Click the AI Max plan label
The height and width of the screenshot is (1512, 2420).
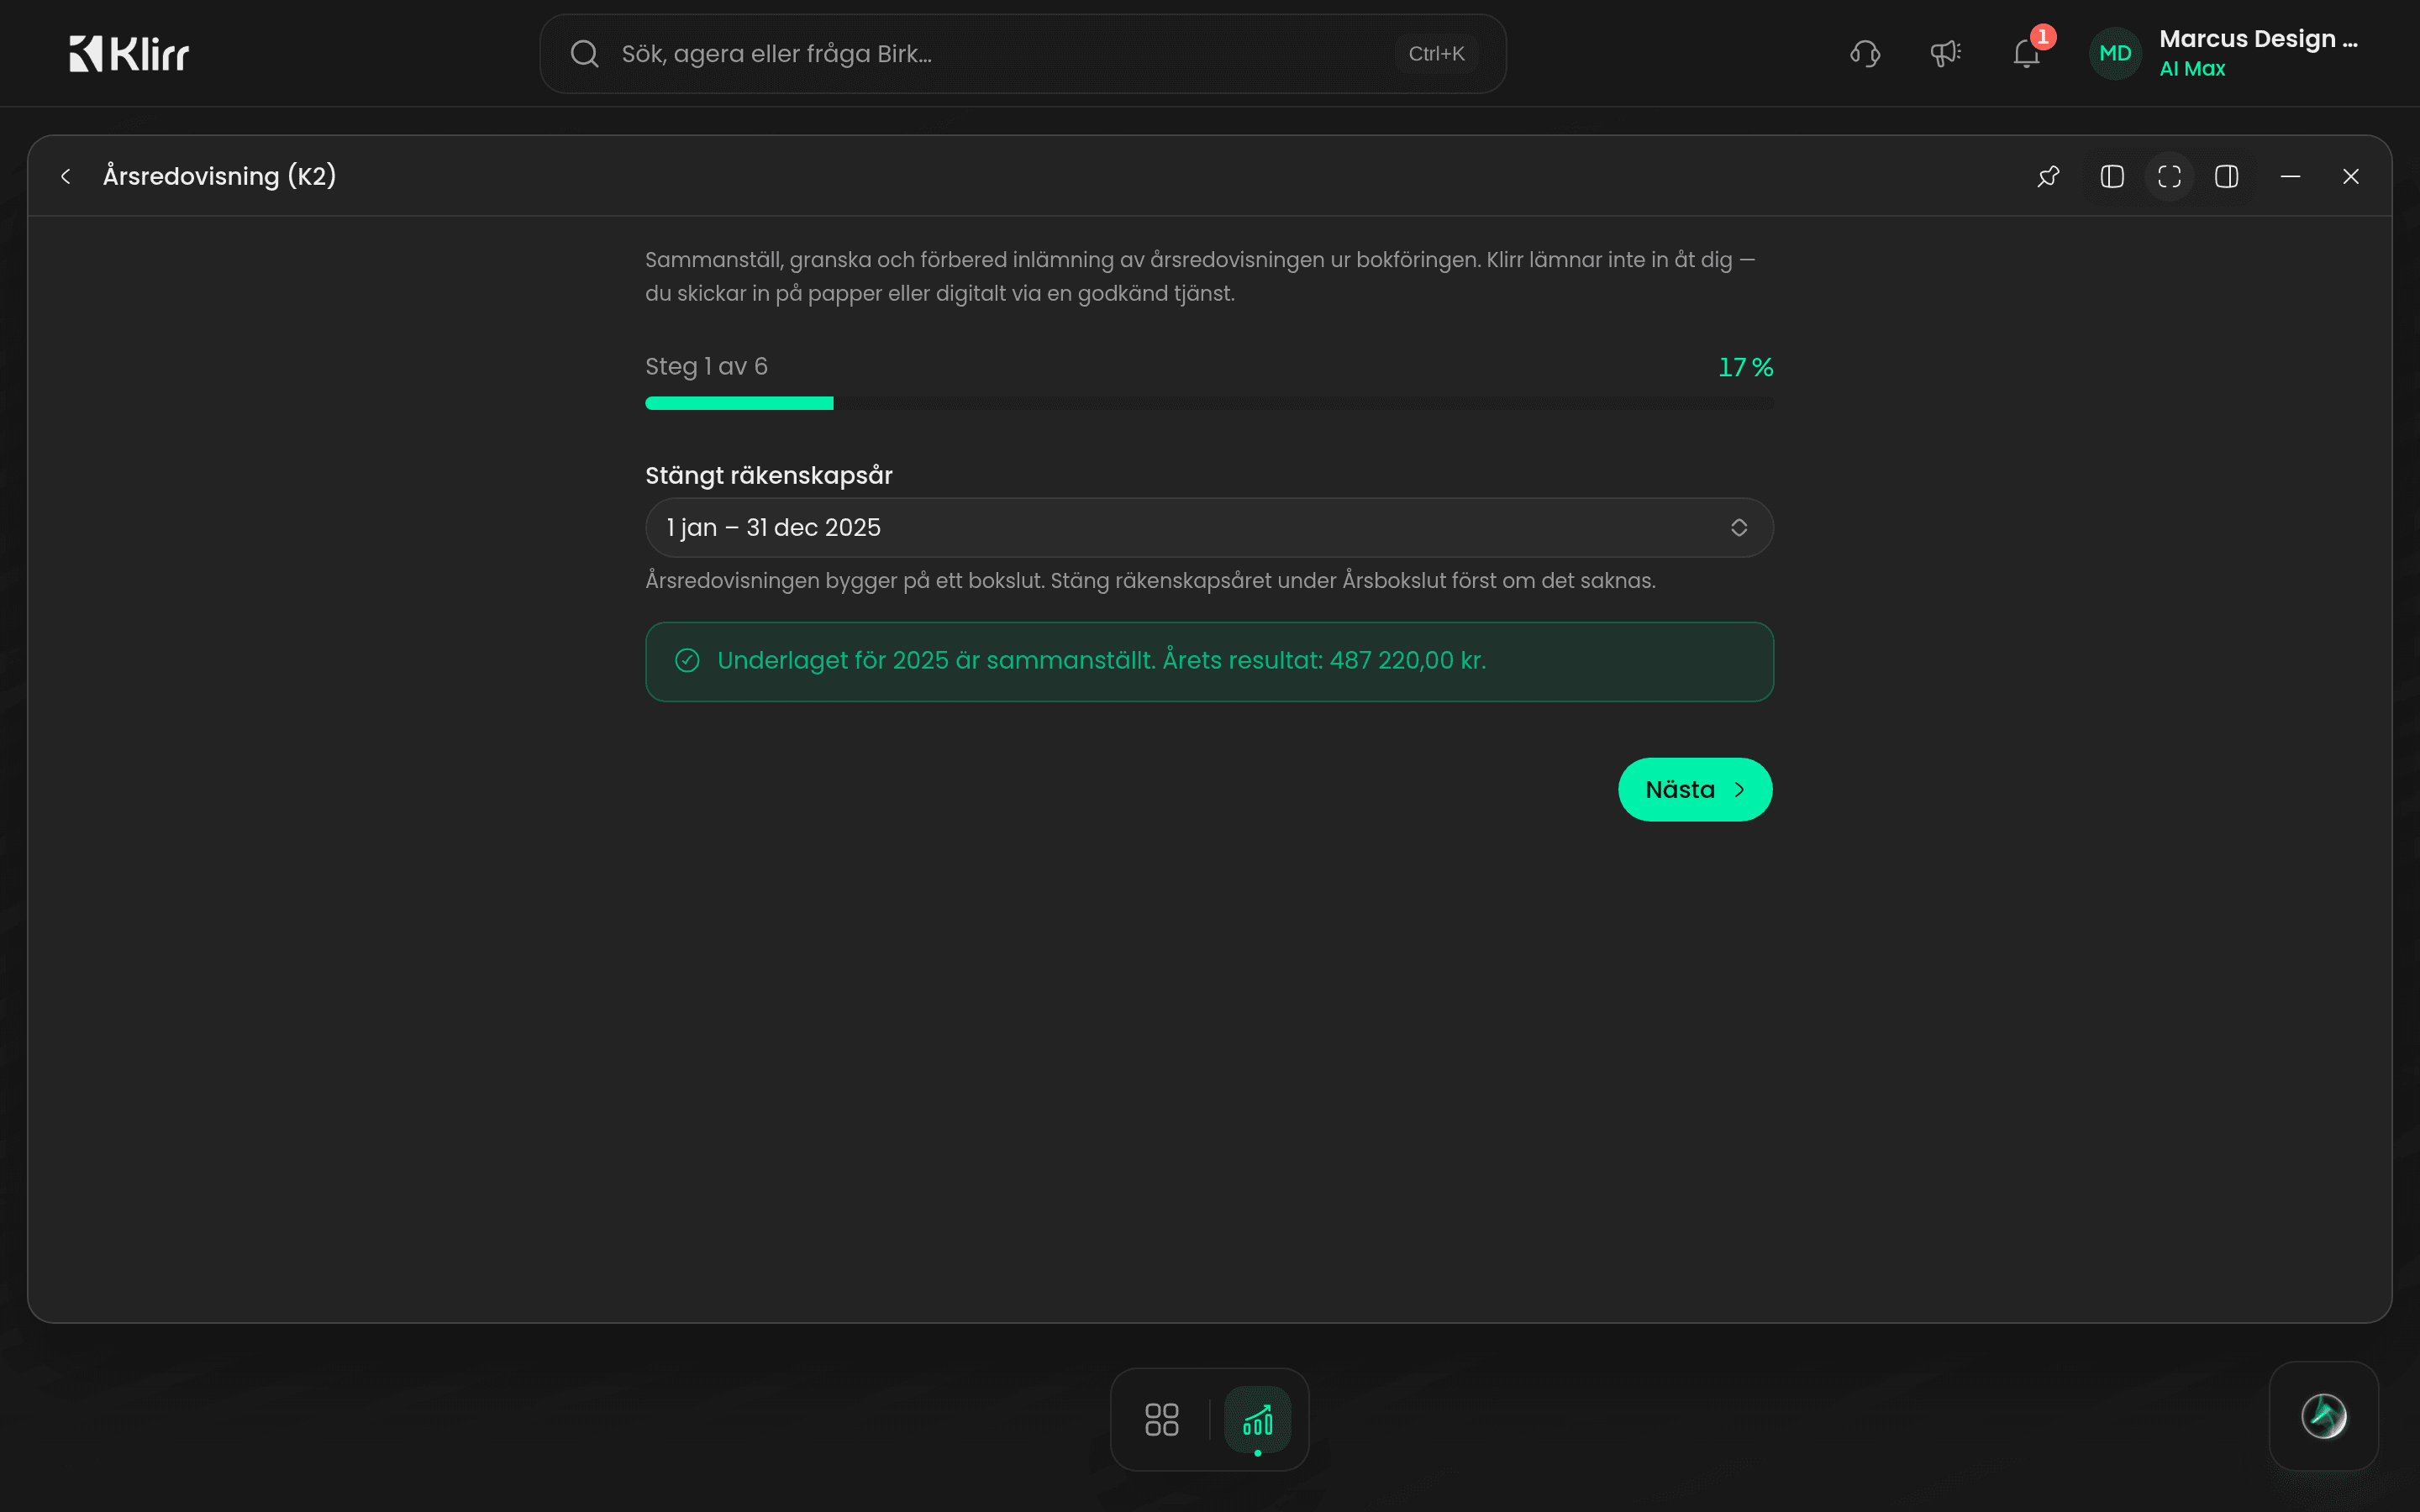pos(2192,69)
